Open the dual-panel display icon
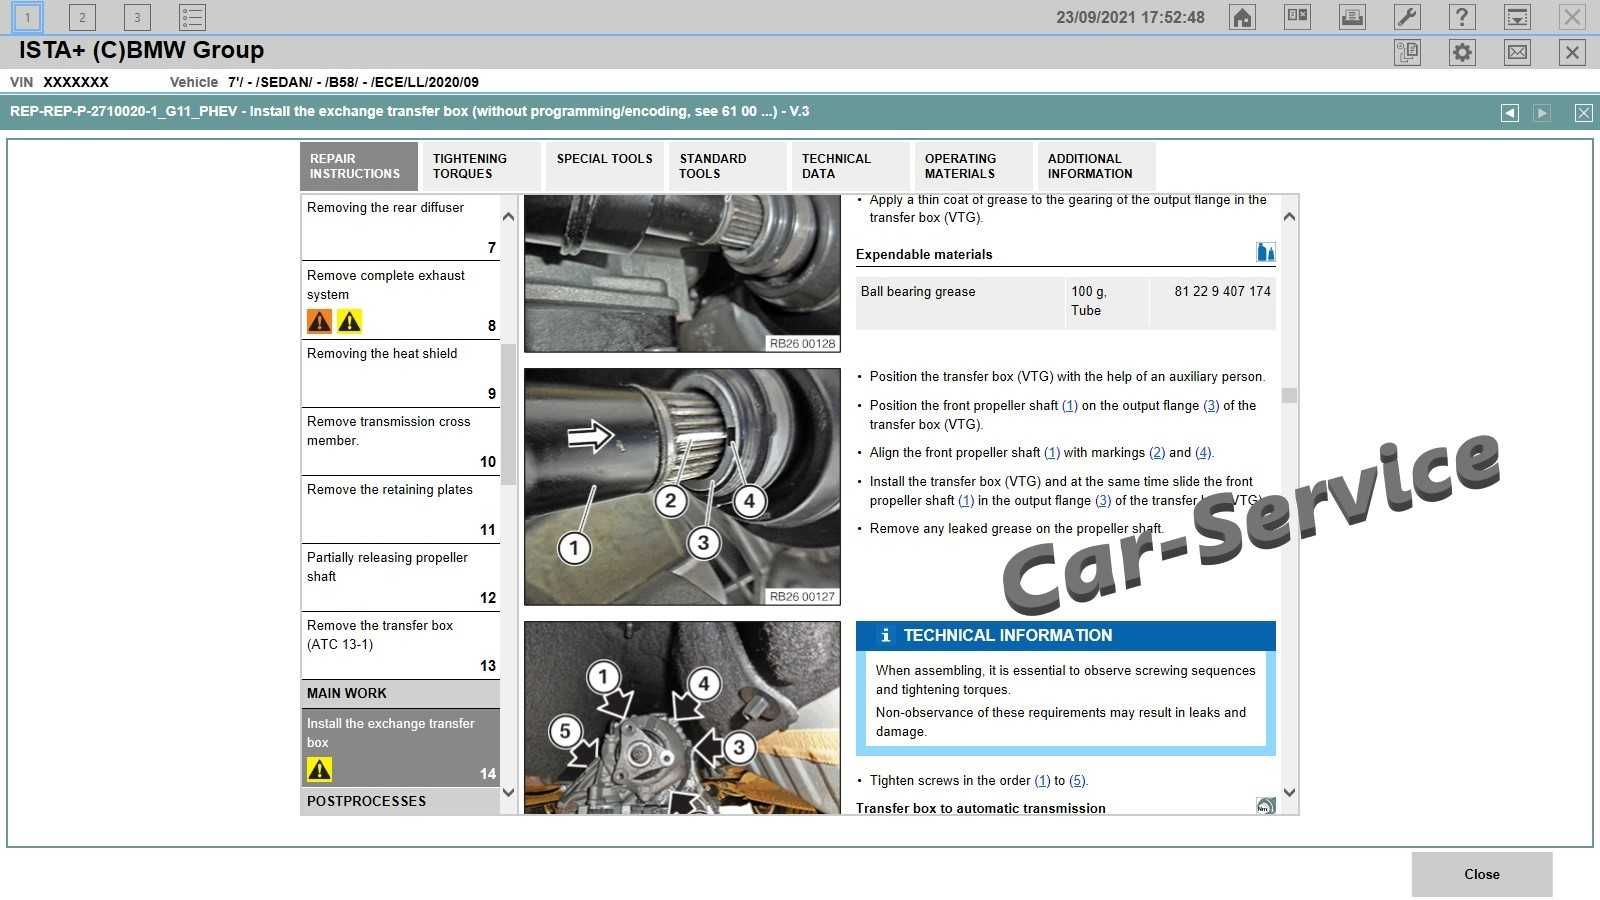This screenshot has width=1600, height=900. [1297, 17]
